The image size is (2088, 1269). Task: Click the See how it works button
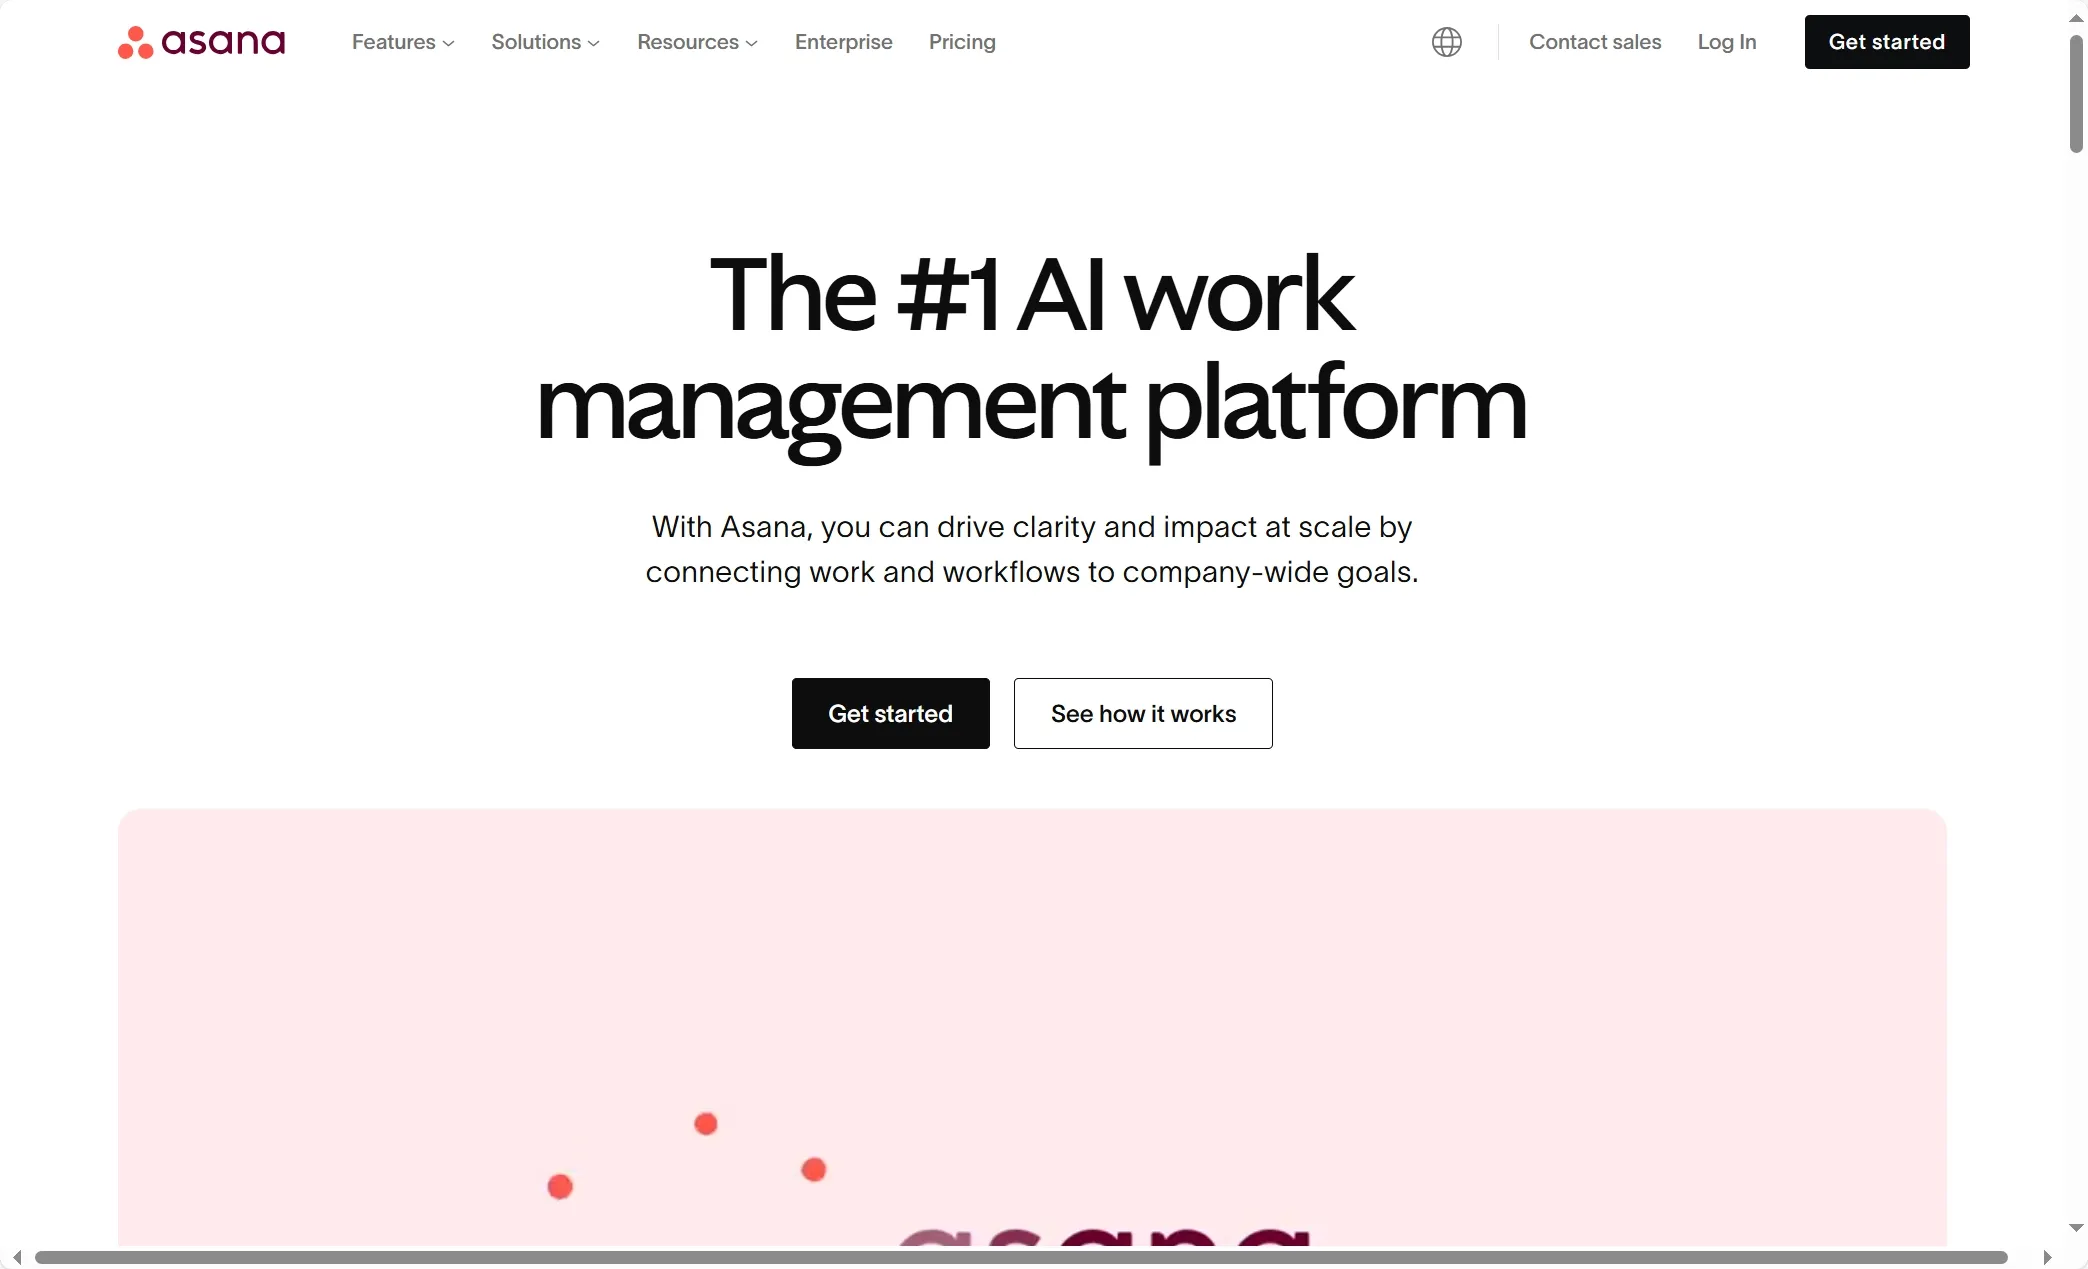pyautogui.click(x=1142, y=711)
